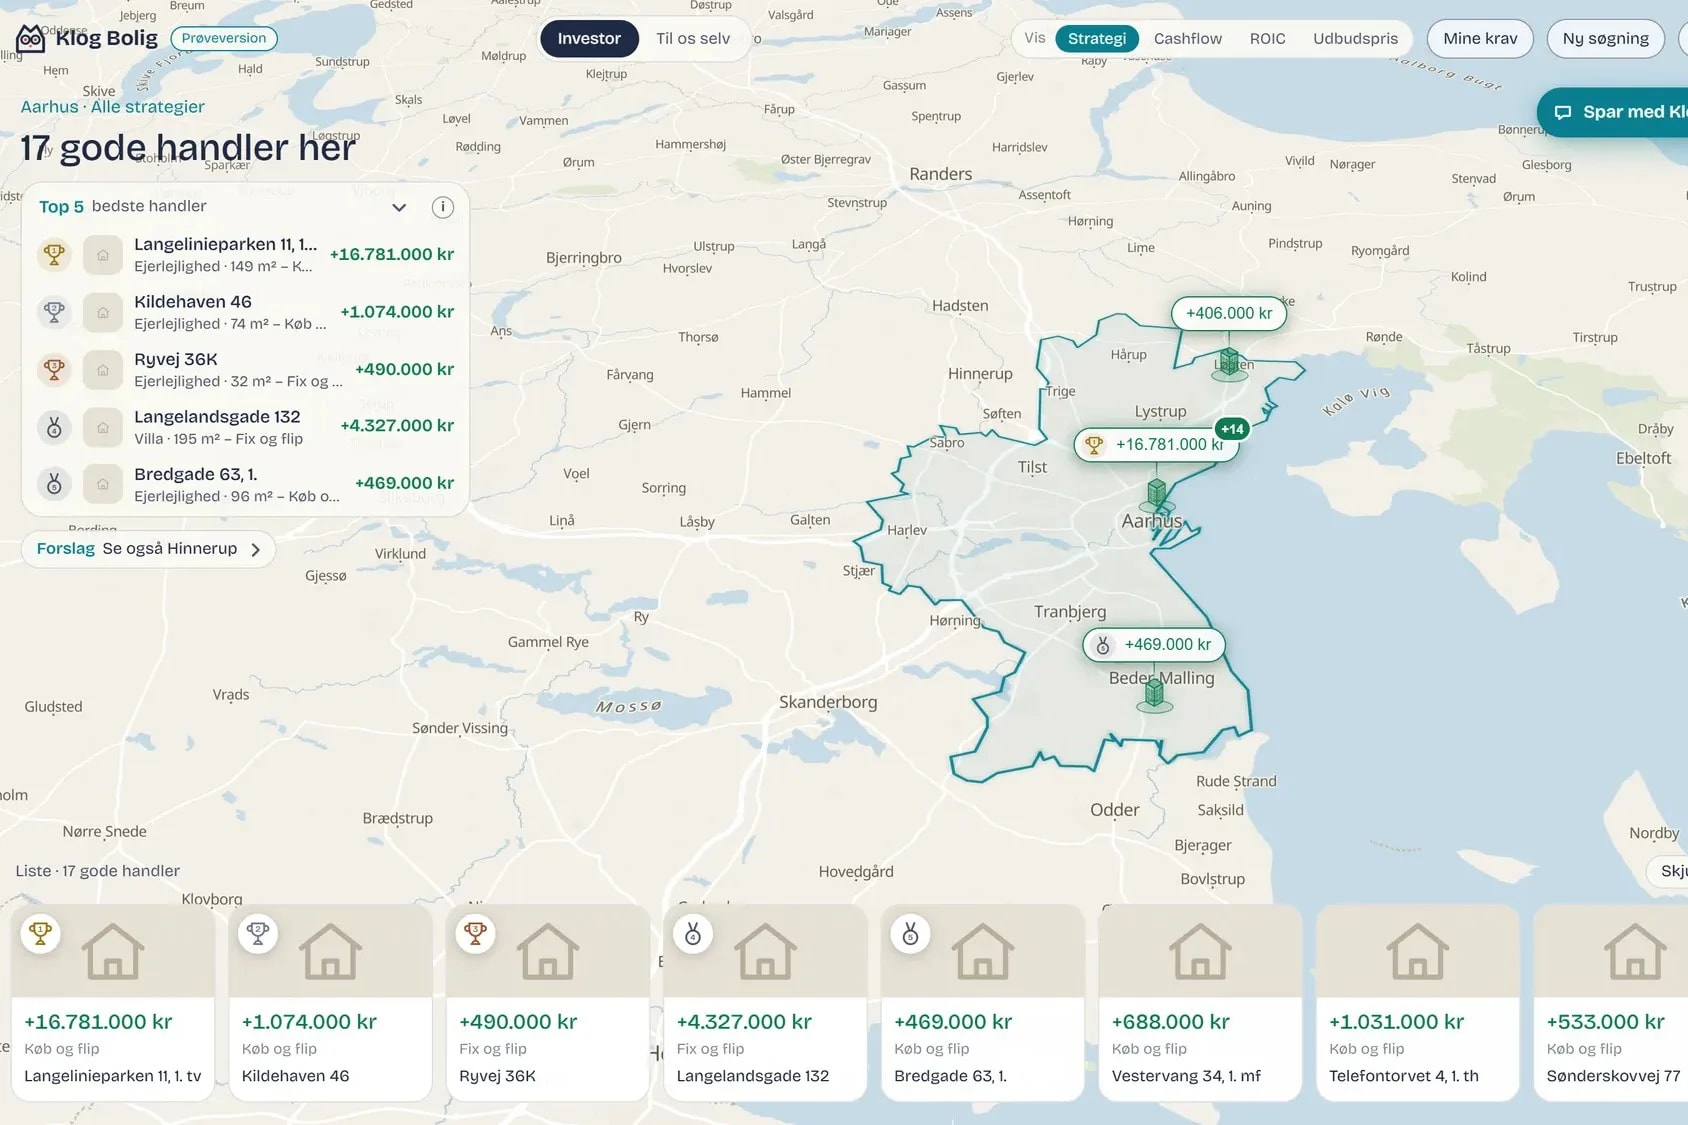Select the +16.781.000 kr map price bubble
The image size is (1688, 1125).
1157,444
